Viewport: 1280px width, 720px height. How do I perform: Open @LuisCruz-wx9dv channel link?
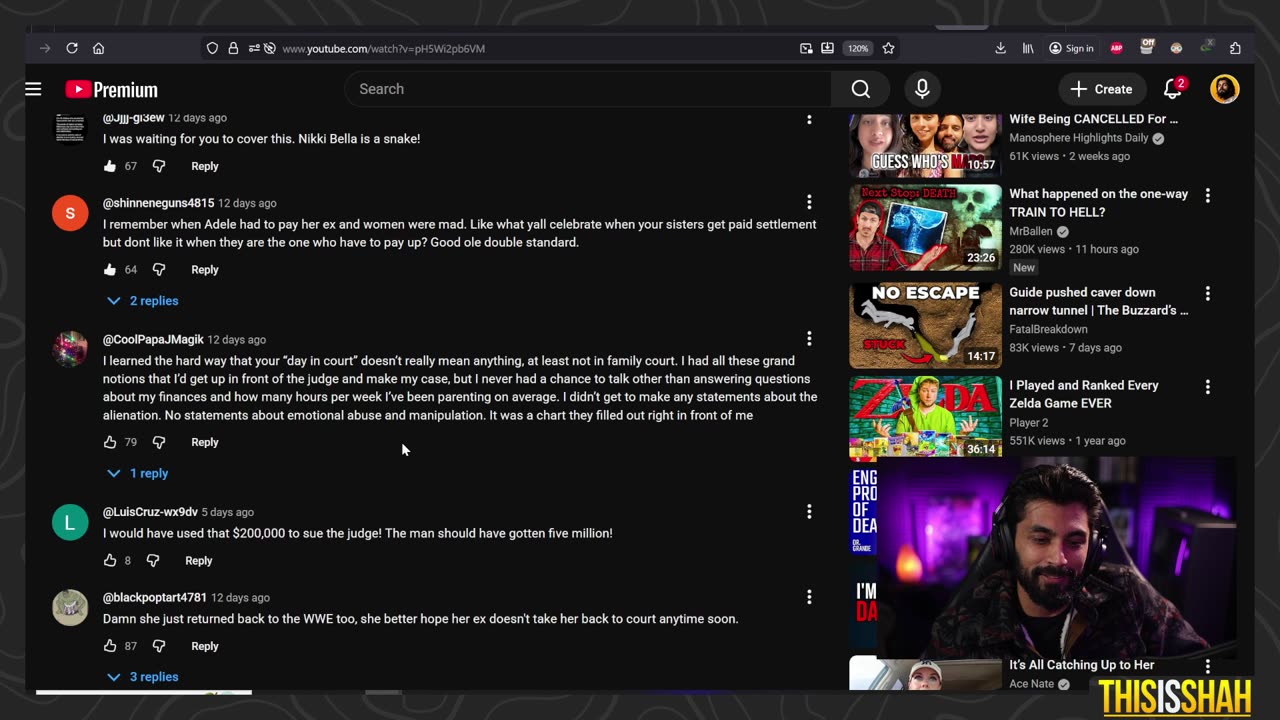point(150,512)
